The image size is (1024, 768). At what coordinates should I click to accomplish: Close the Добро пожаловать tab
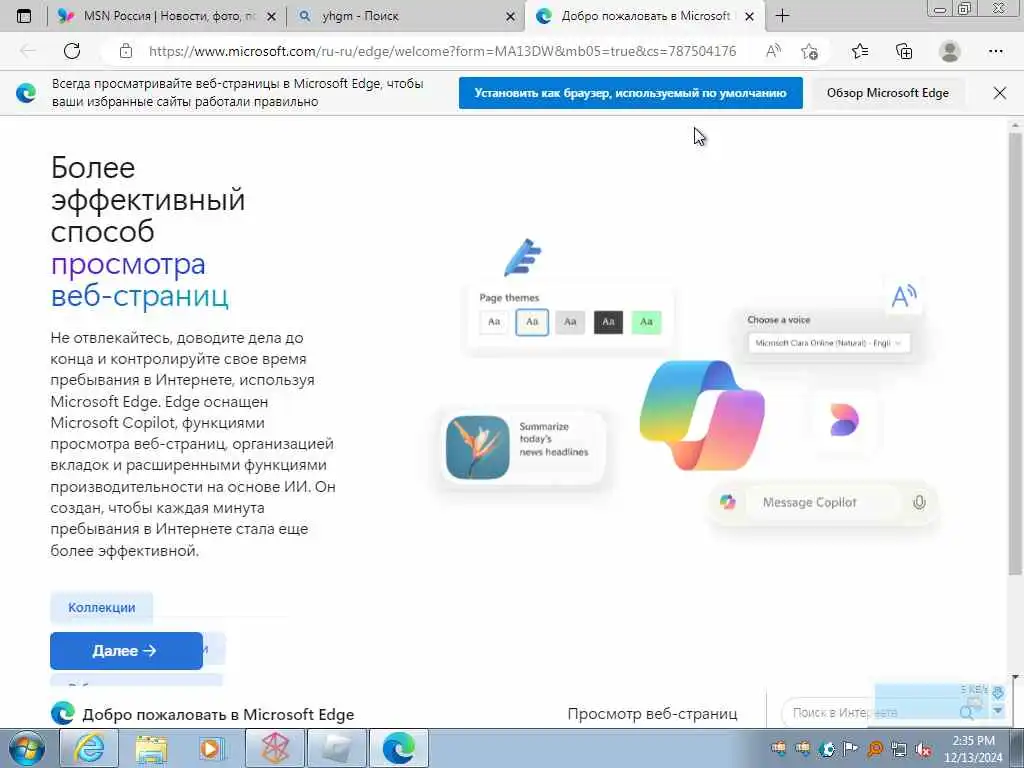coord(750,16)
